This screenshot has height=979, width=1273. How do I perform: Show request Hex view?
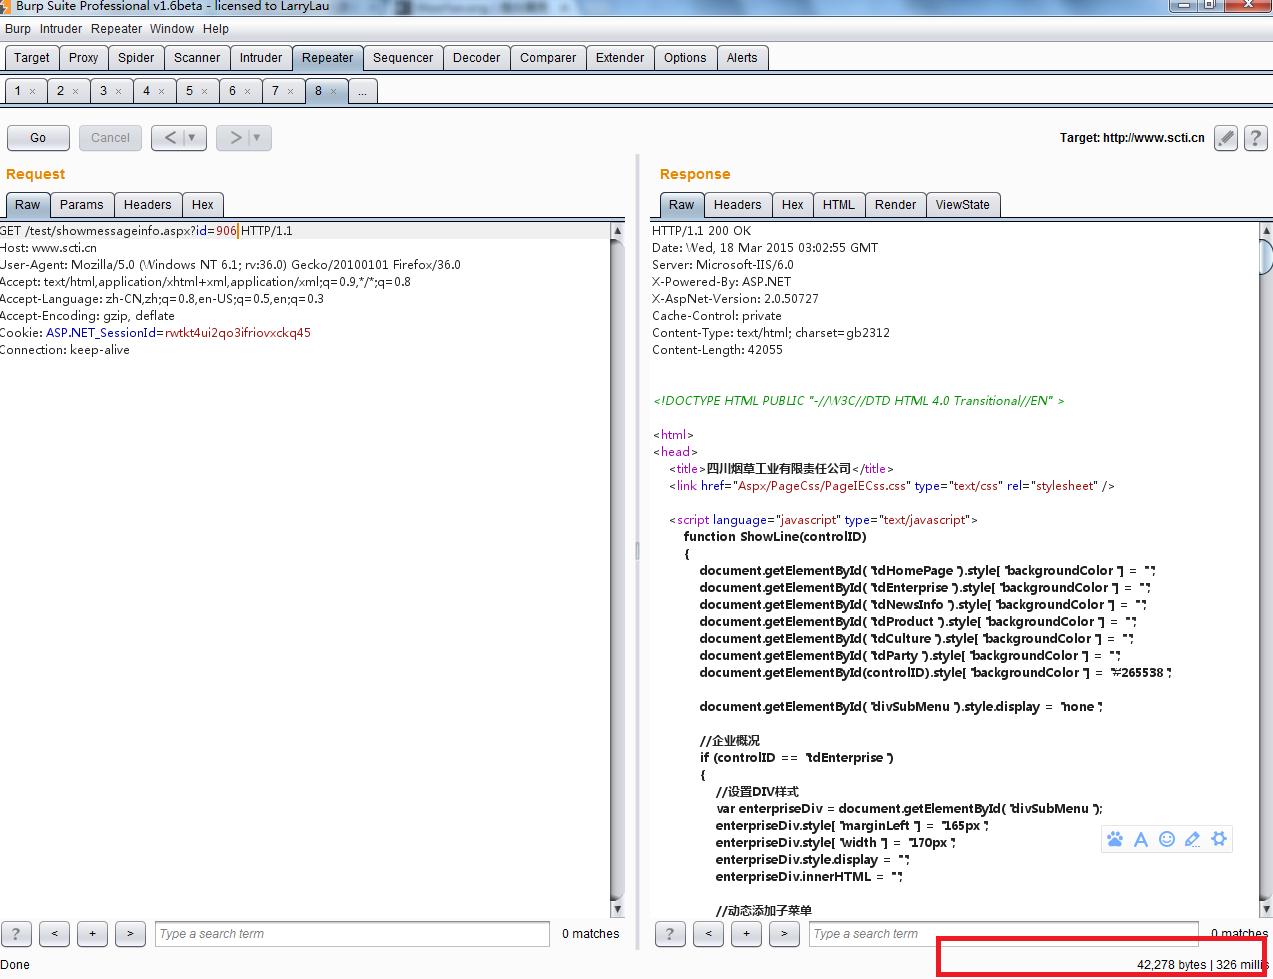pyautogui.click(x=202, y=205)
